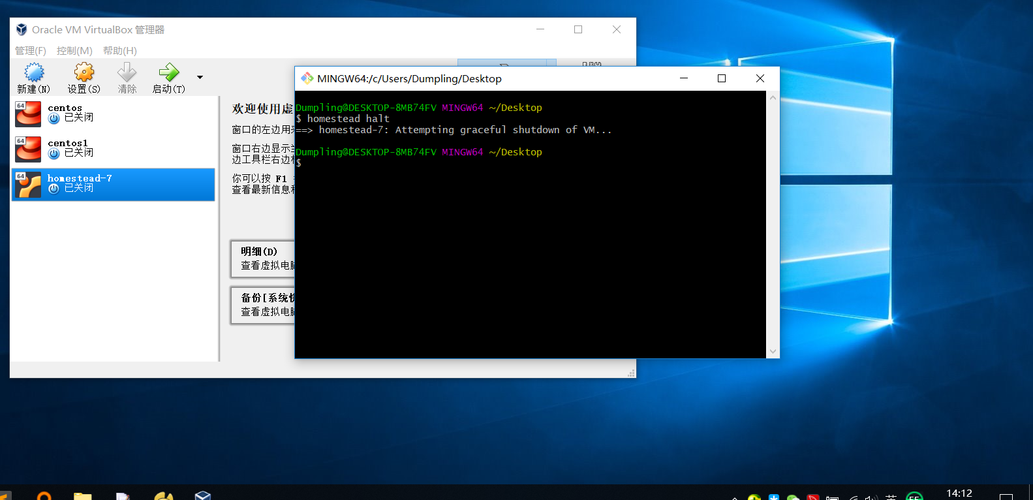
Task: Click the VirtualBox icon on the taskbar
Action: 202,495
